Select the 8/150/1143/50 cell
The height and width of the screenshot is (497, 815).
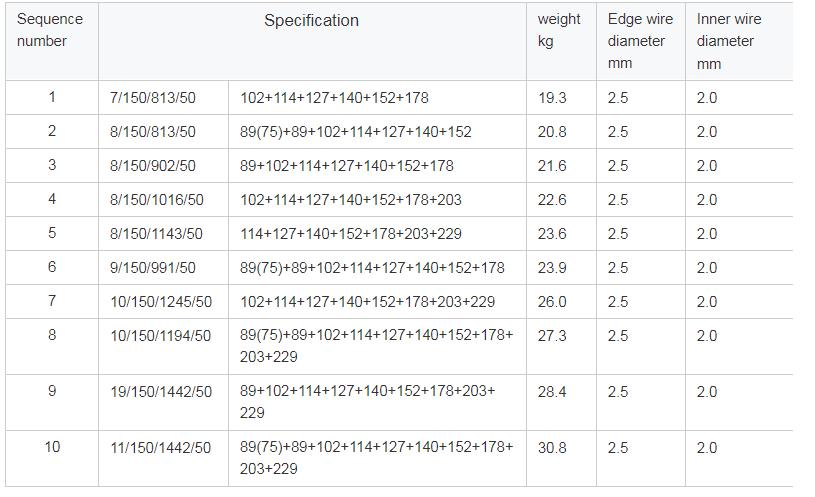coord(163,233)
